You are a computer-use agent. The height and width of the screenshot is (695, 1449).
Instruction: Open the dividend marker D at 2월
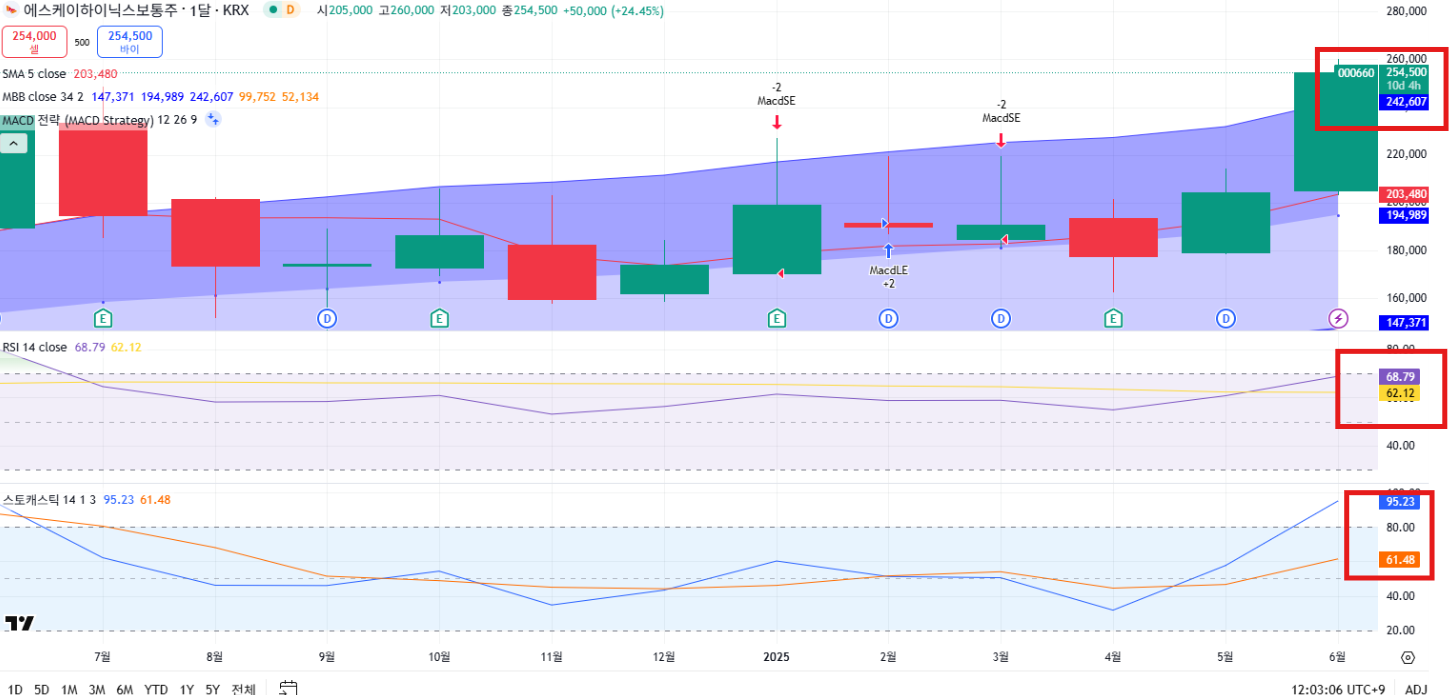pyautogui.click(x=888, y=319)
